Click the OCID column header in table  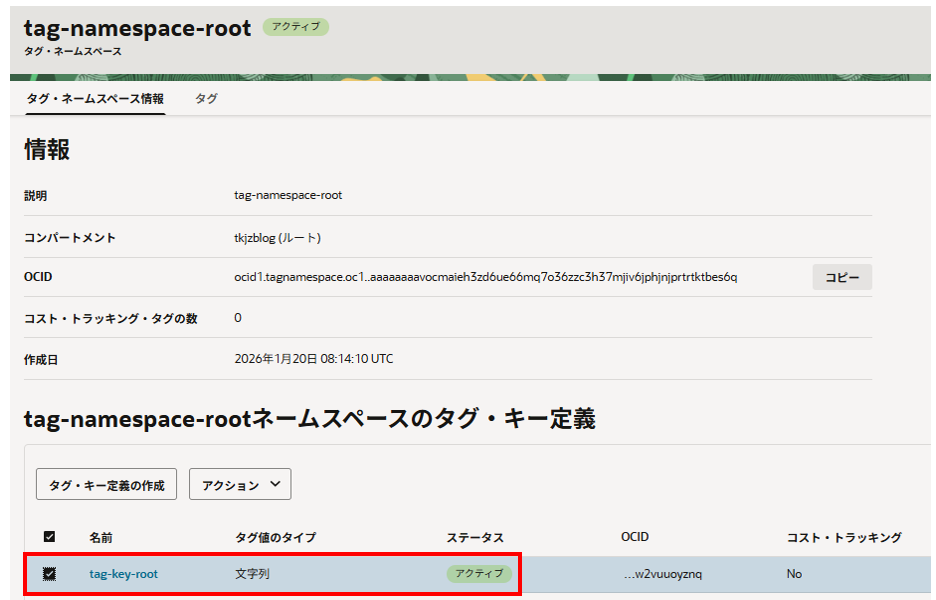coord(635,538)
